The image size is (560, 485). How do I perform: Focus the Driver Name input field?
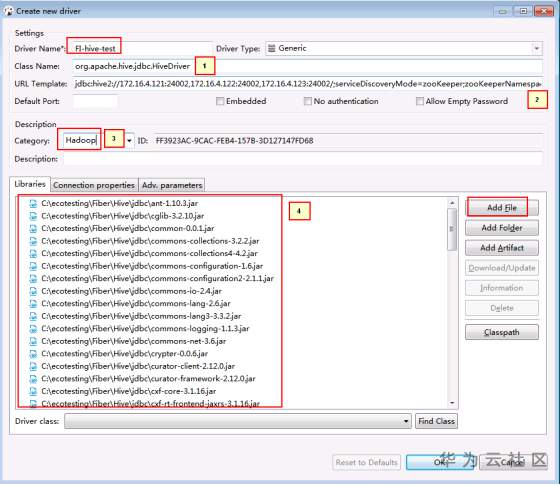(142, 49)
